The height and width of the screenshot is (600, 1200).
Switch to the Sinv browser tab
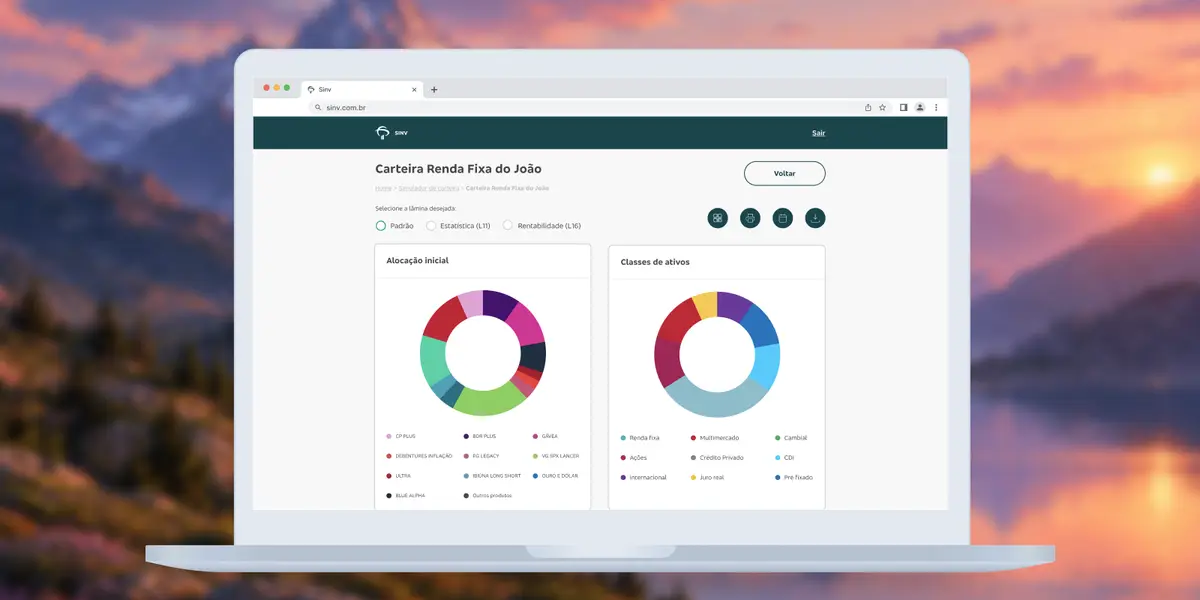pyautogui.click(x=362, y=89)
